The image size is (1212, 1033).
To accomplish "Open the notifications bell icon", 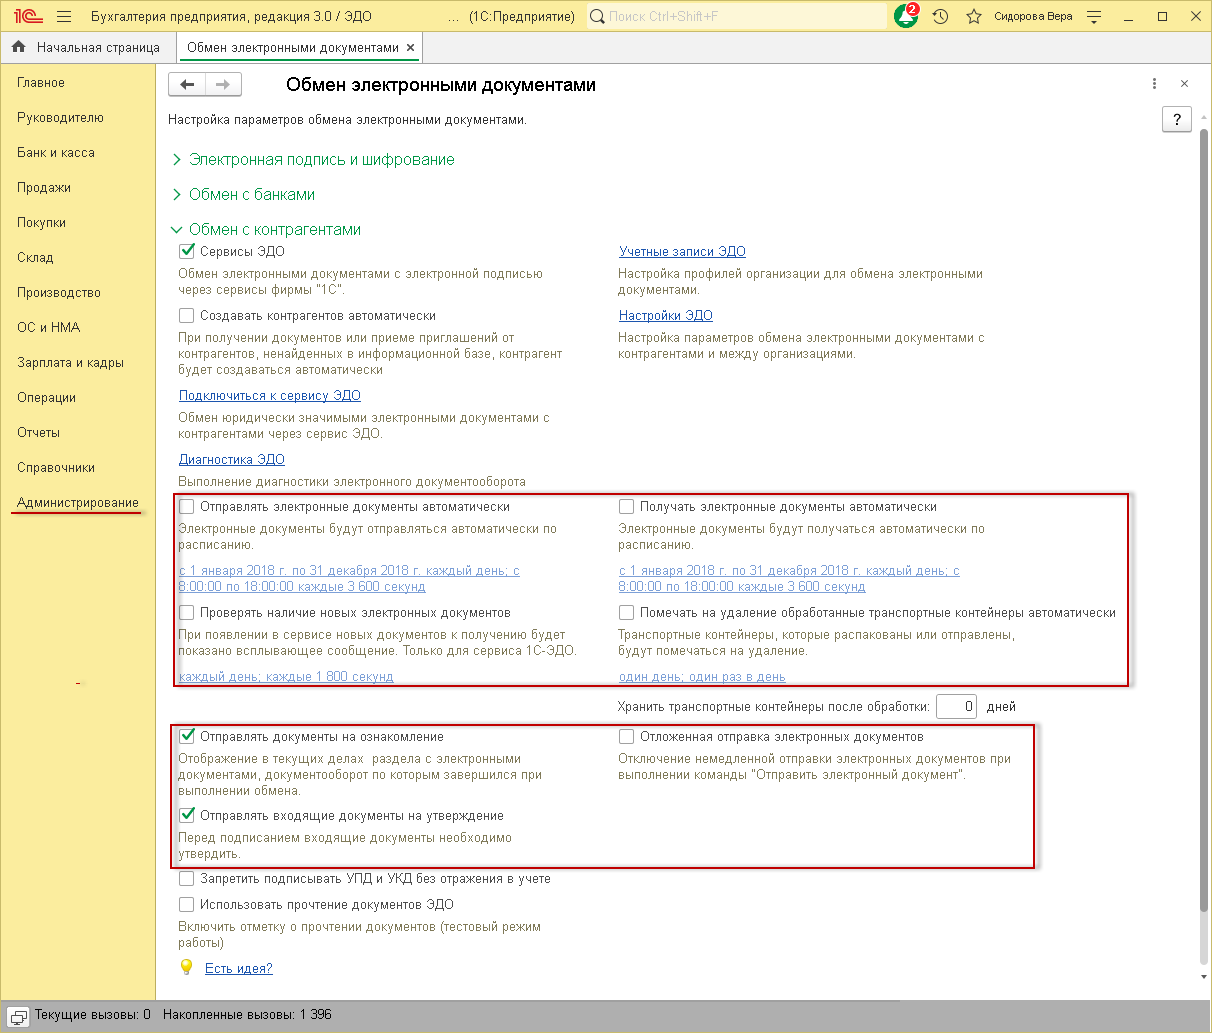I will (x=906, y=16).
